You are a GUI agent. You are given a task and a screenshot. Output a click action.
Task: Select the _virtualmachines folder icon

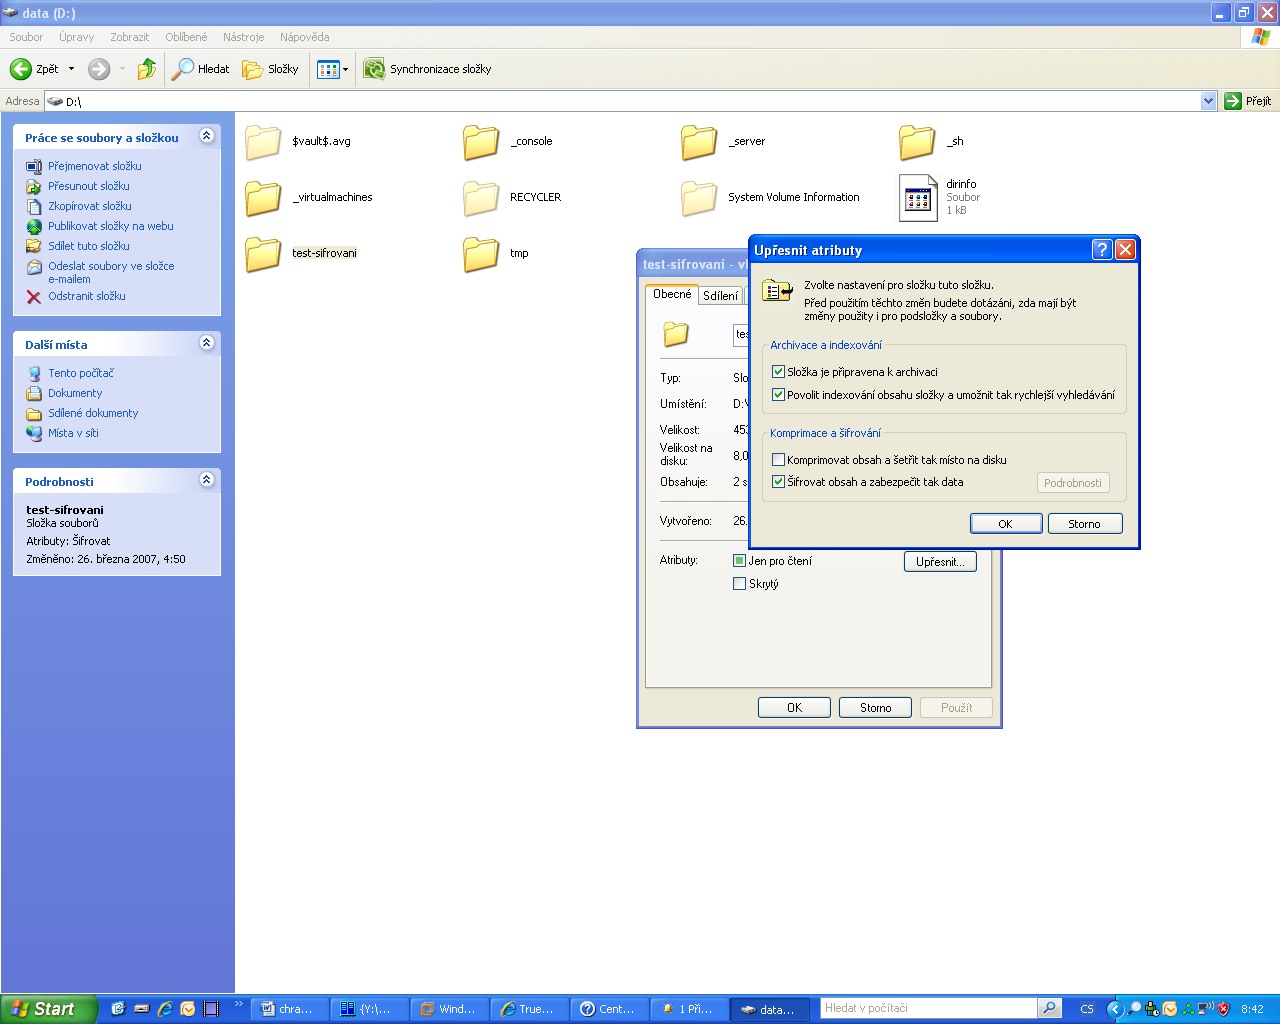point(263,198)
